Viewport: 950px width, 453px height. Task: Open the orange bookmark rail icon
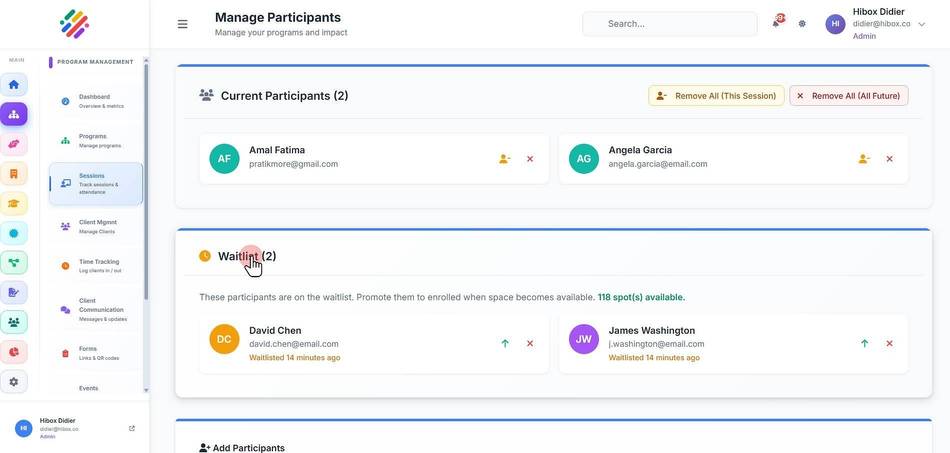(x=13, y=174)
